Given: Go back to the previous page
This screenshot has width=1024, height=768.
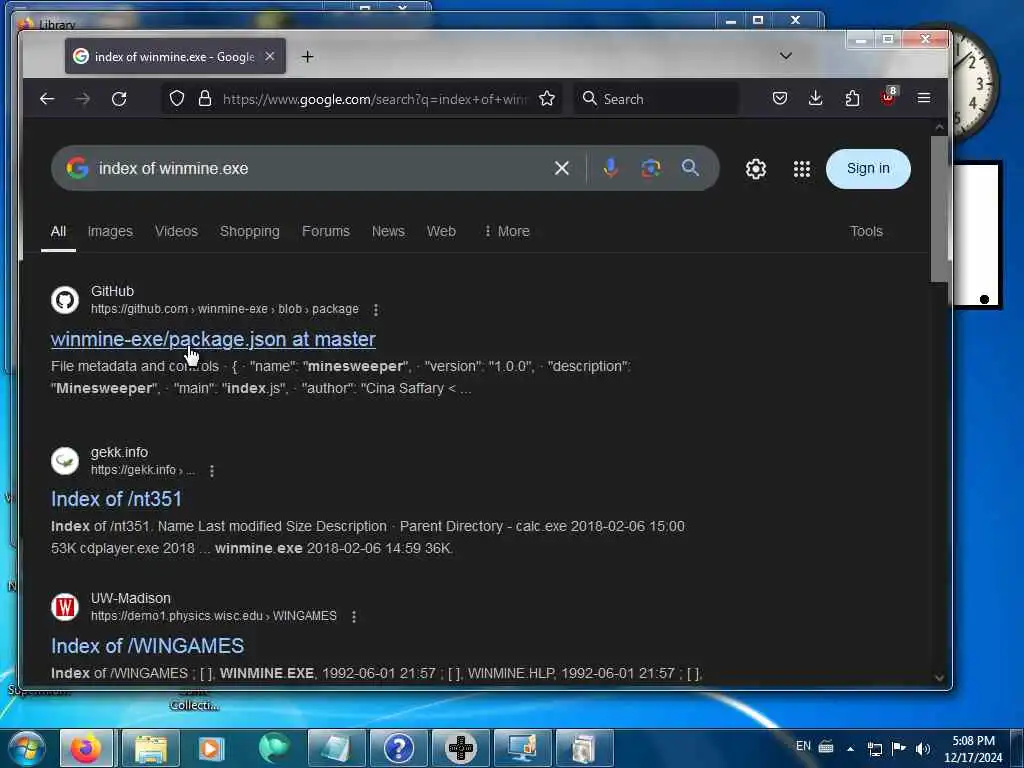Looking at the screenshot, I should pos(46,99).
